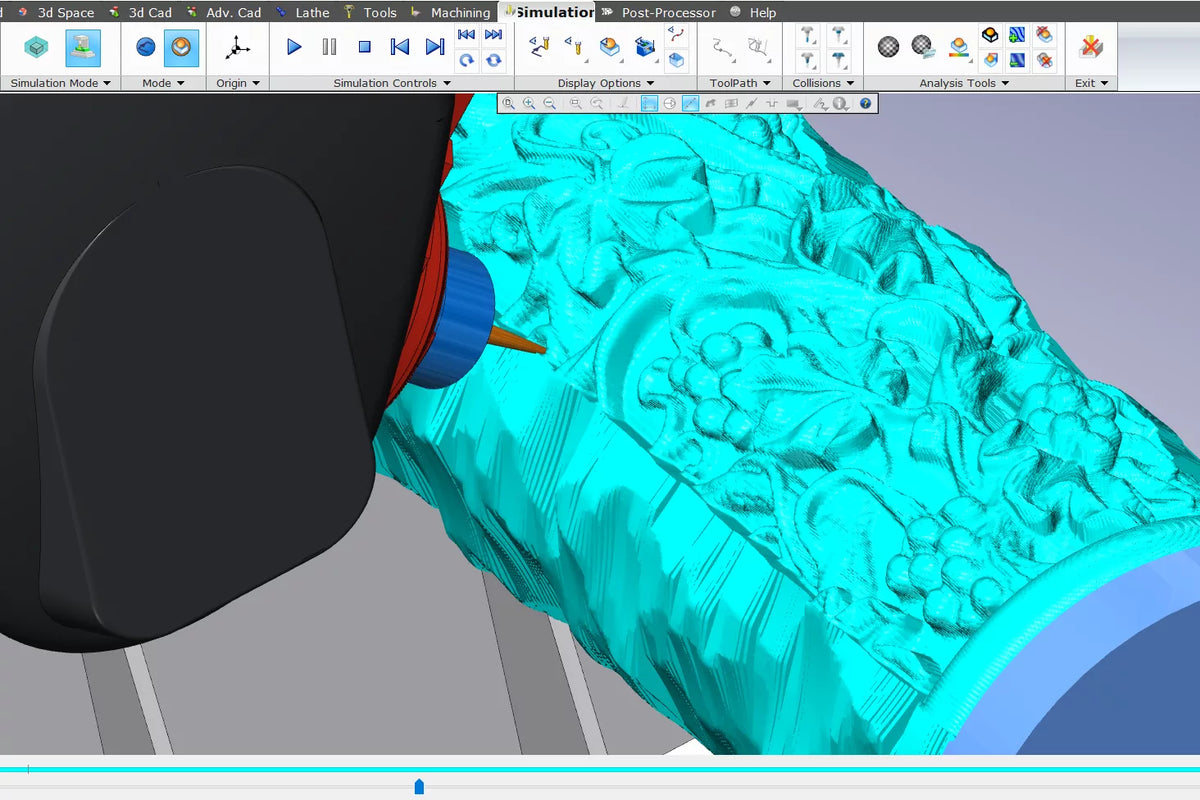Viewport: 1200px width, 800px height.
Task: Click the second ToolPath wireframe icon
Action: pos(759,46)
